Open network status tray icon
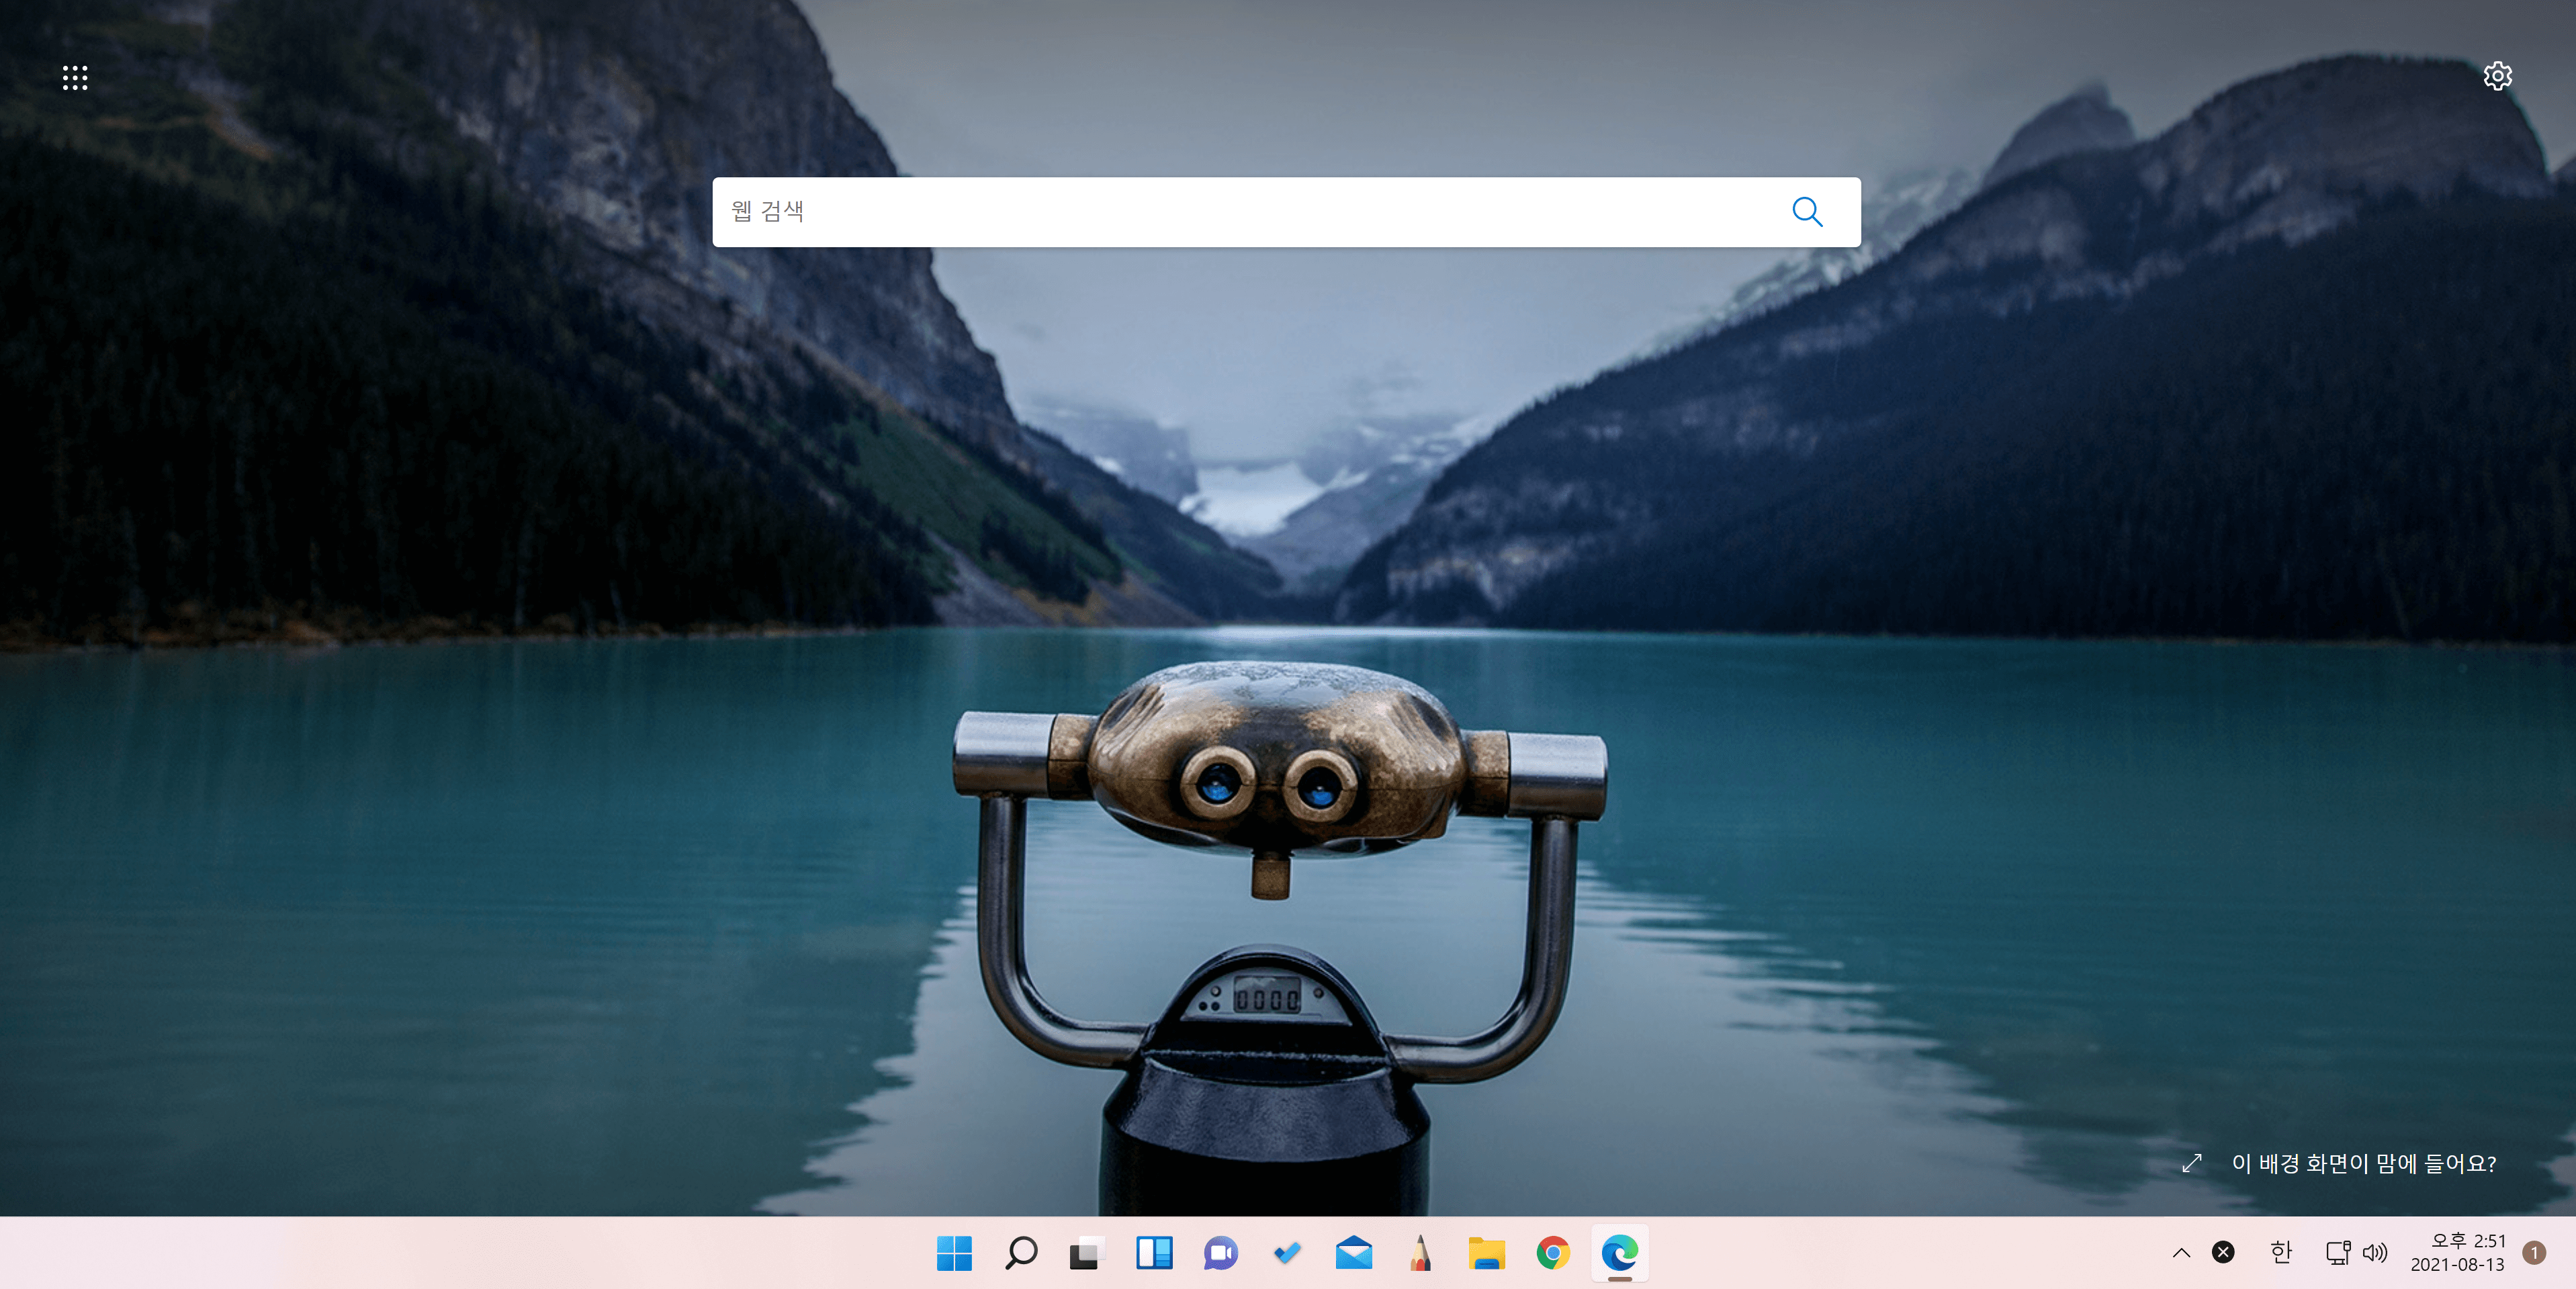This screenshot has height=1289, width=2576. pos(2337,1252)
